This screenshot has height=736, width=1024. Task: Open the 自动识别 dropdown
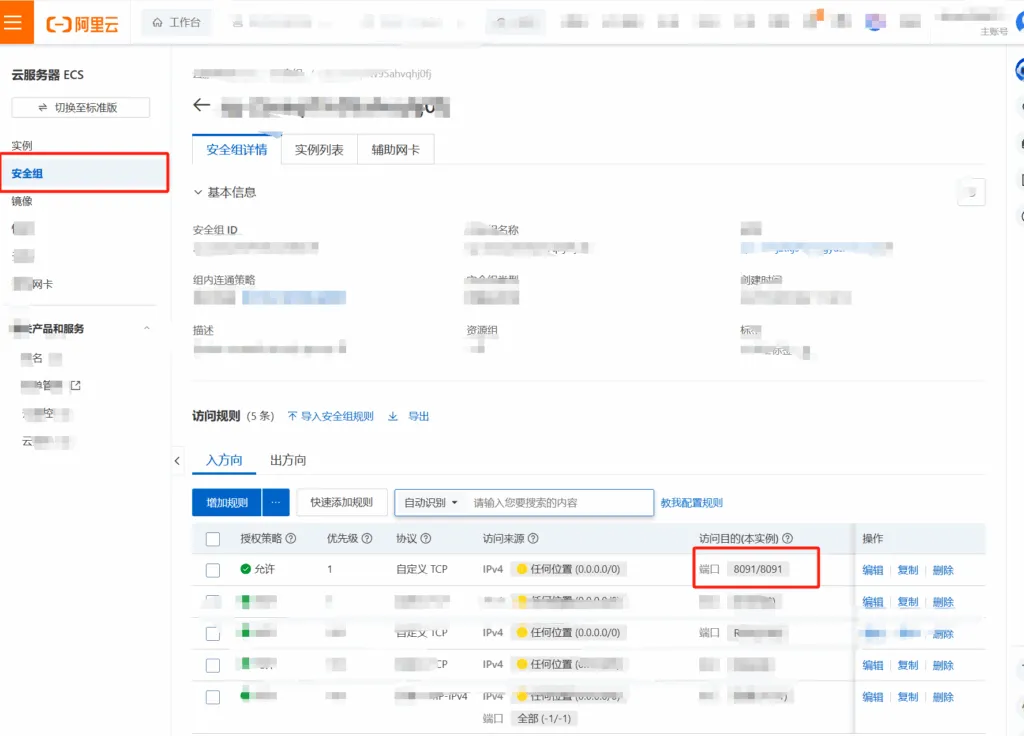click(x=430, y=502)
